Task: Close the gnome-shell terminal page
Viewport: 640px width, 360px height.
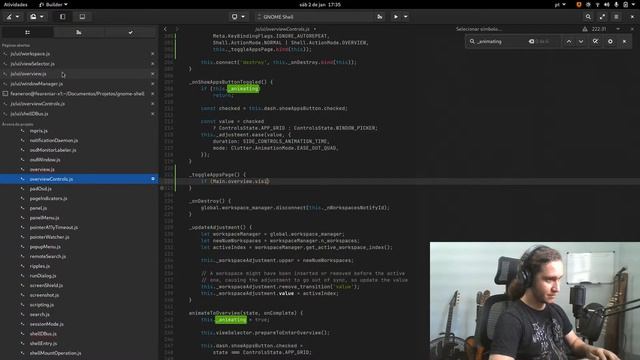Action: 153,94
